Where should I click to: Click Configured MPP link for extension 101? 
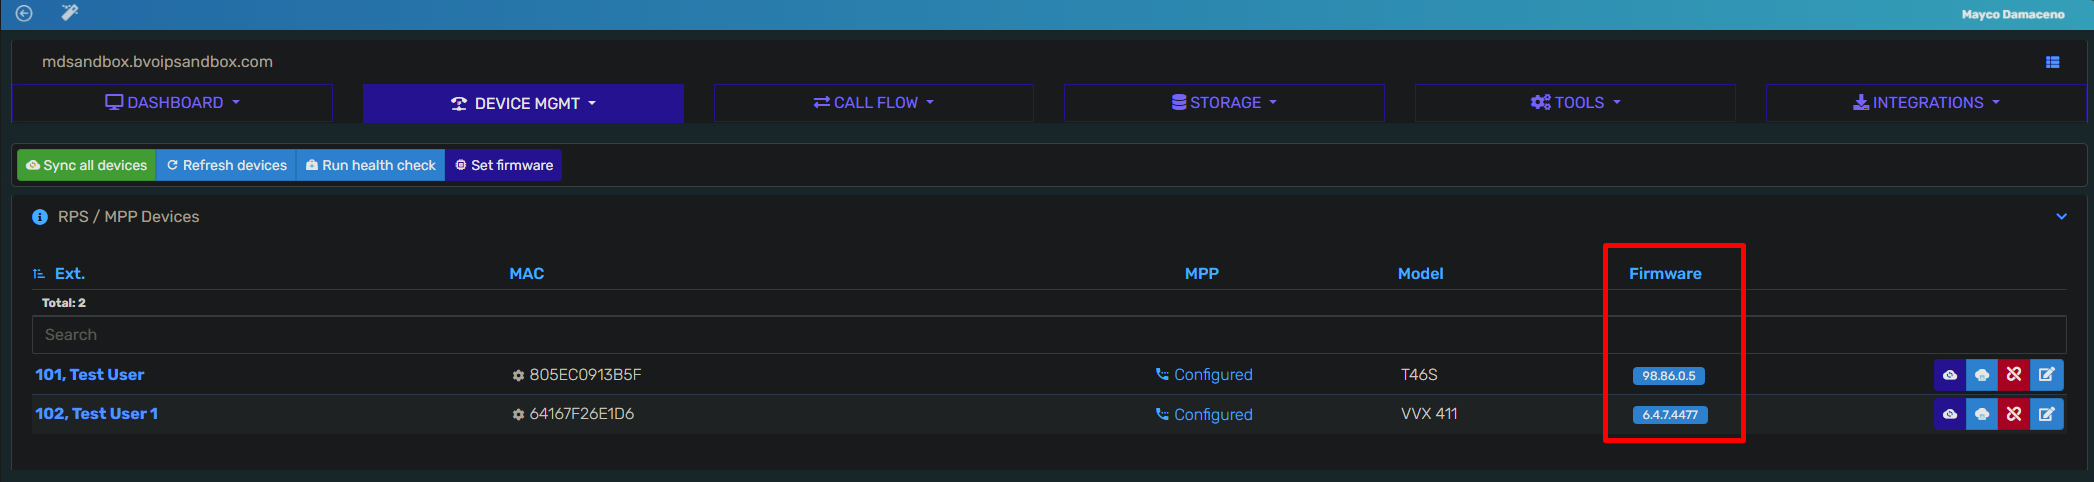(1204, 375)
